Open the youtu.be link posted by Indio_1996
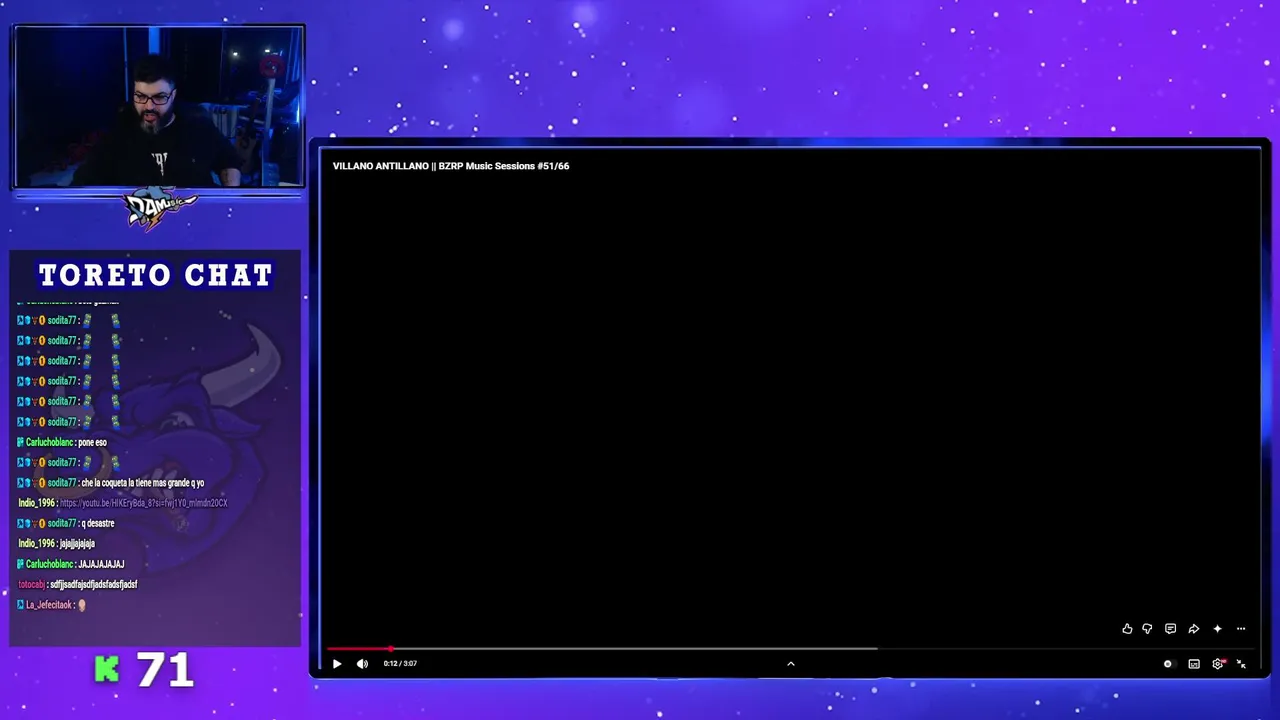 tap(144, 503)
